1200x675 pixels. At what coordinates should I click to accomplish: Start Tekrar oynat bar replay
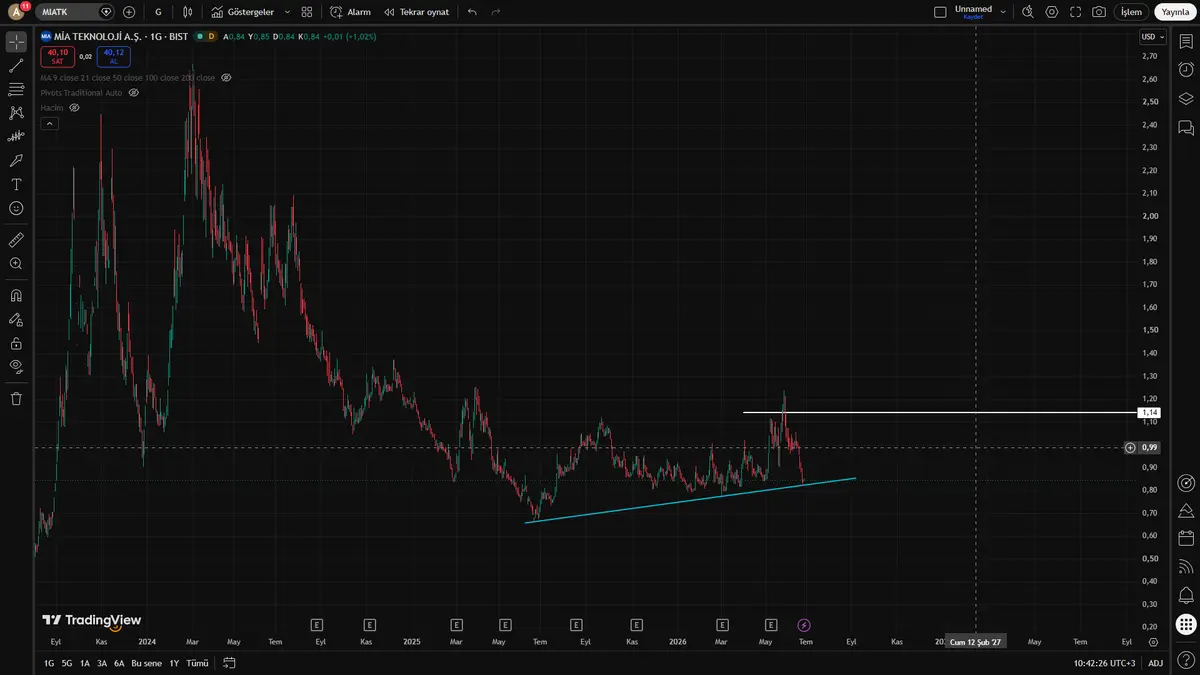(417, 12)
